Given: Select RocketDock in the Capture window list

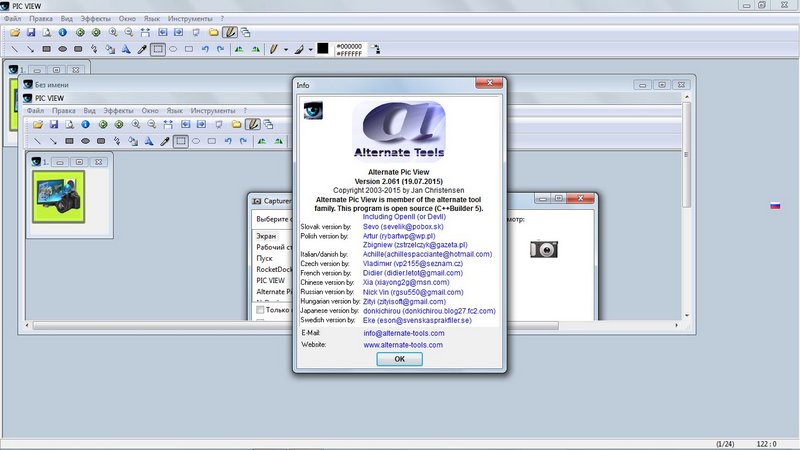Looking at the screenshot, I should (x=274, y=269).
